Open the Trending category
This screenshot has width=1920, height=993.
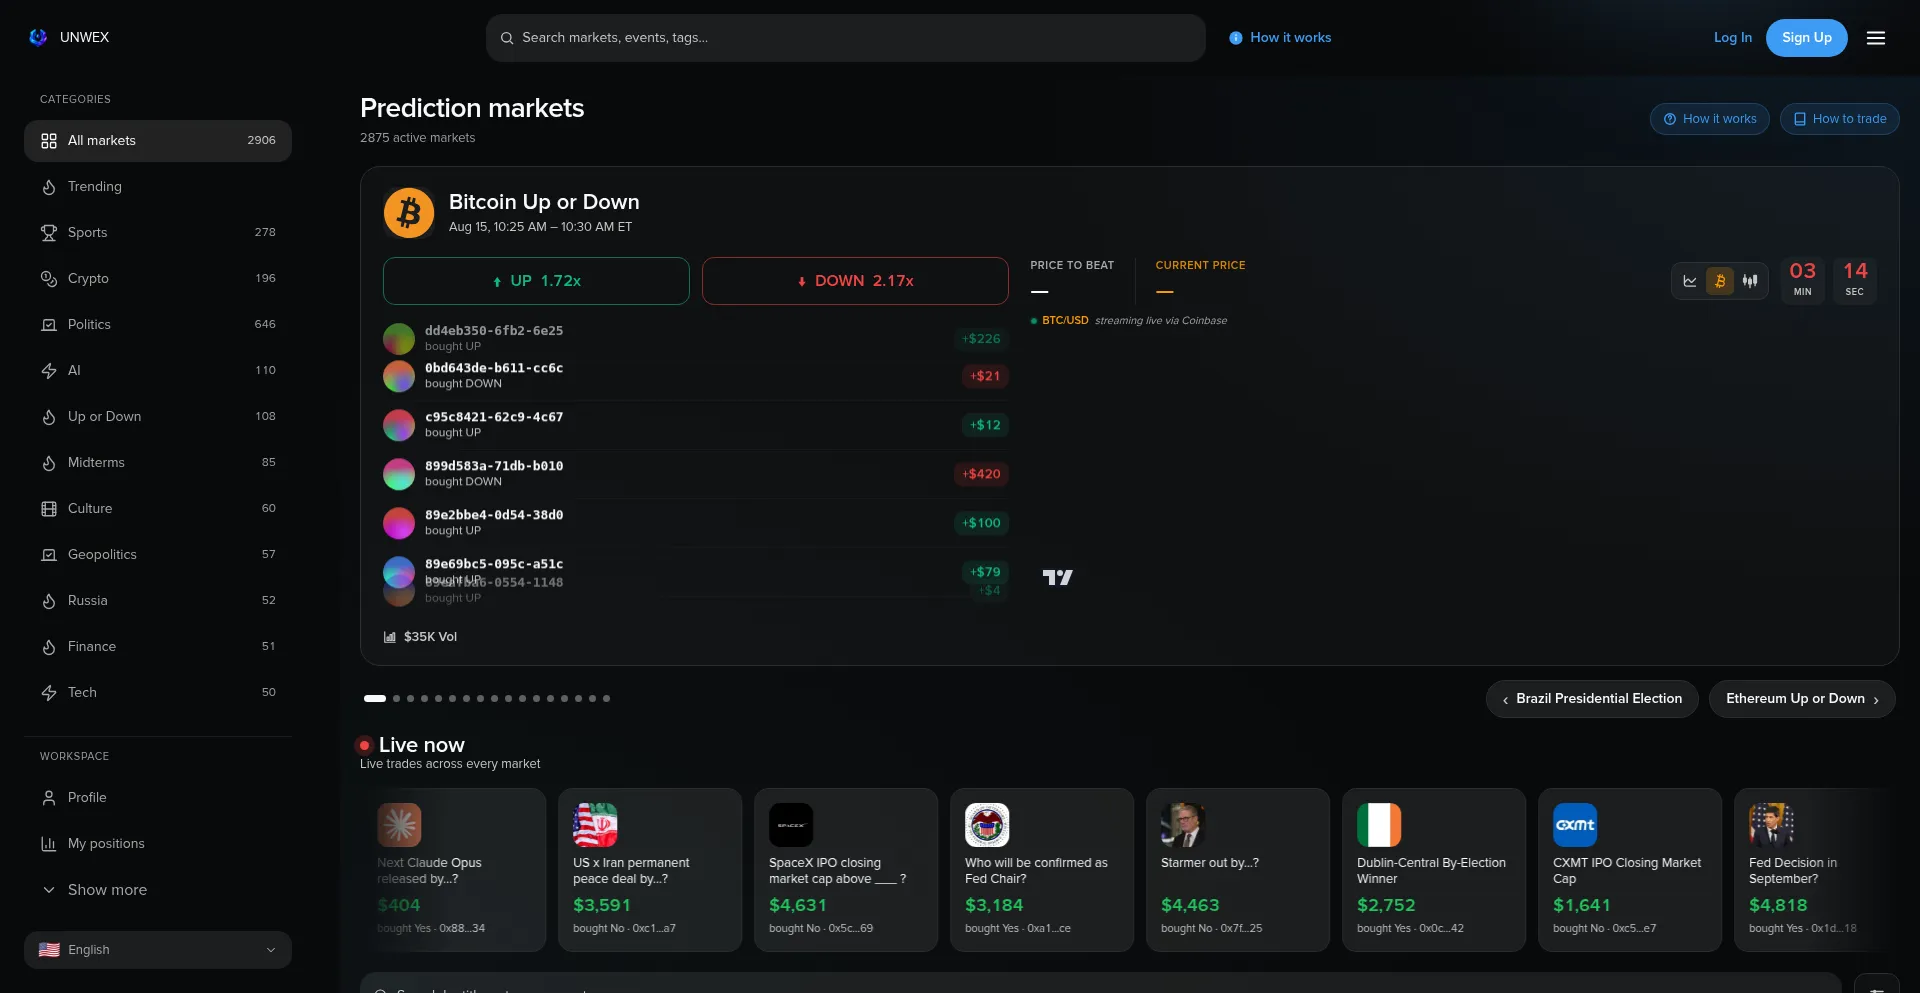(x=158, y=187)
